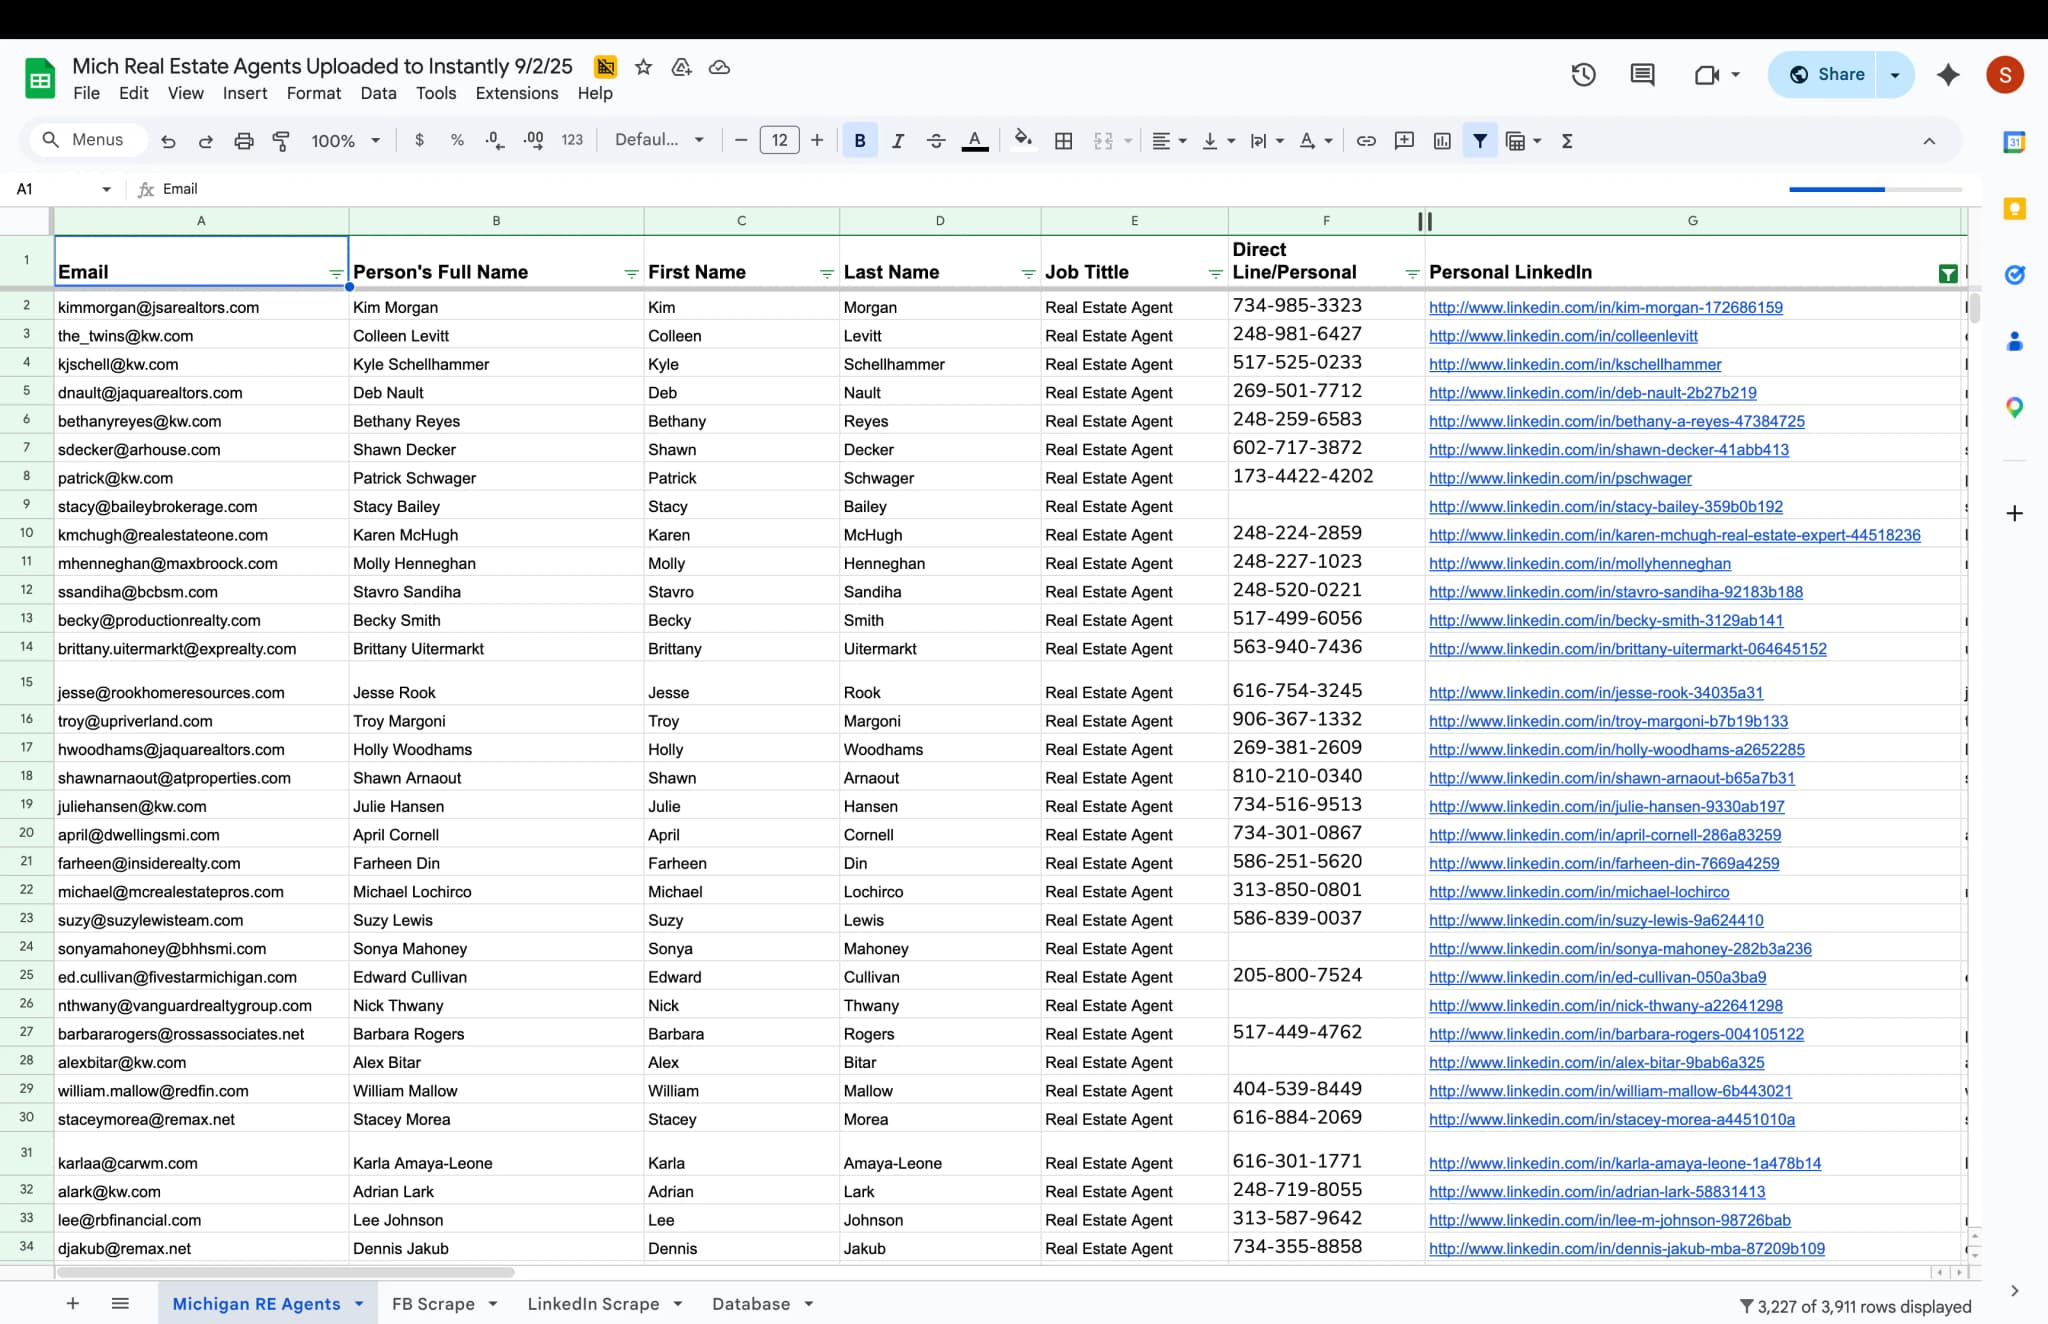The image size is (2048, 1324).
Task: Open version history clock icon
Action: [x=1583, y=75]
